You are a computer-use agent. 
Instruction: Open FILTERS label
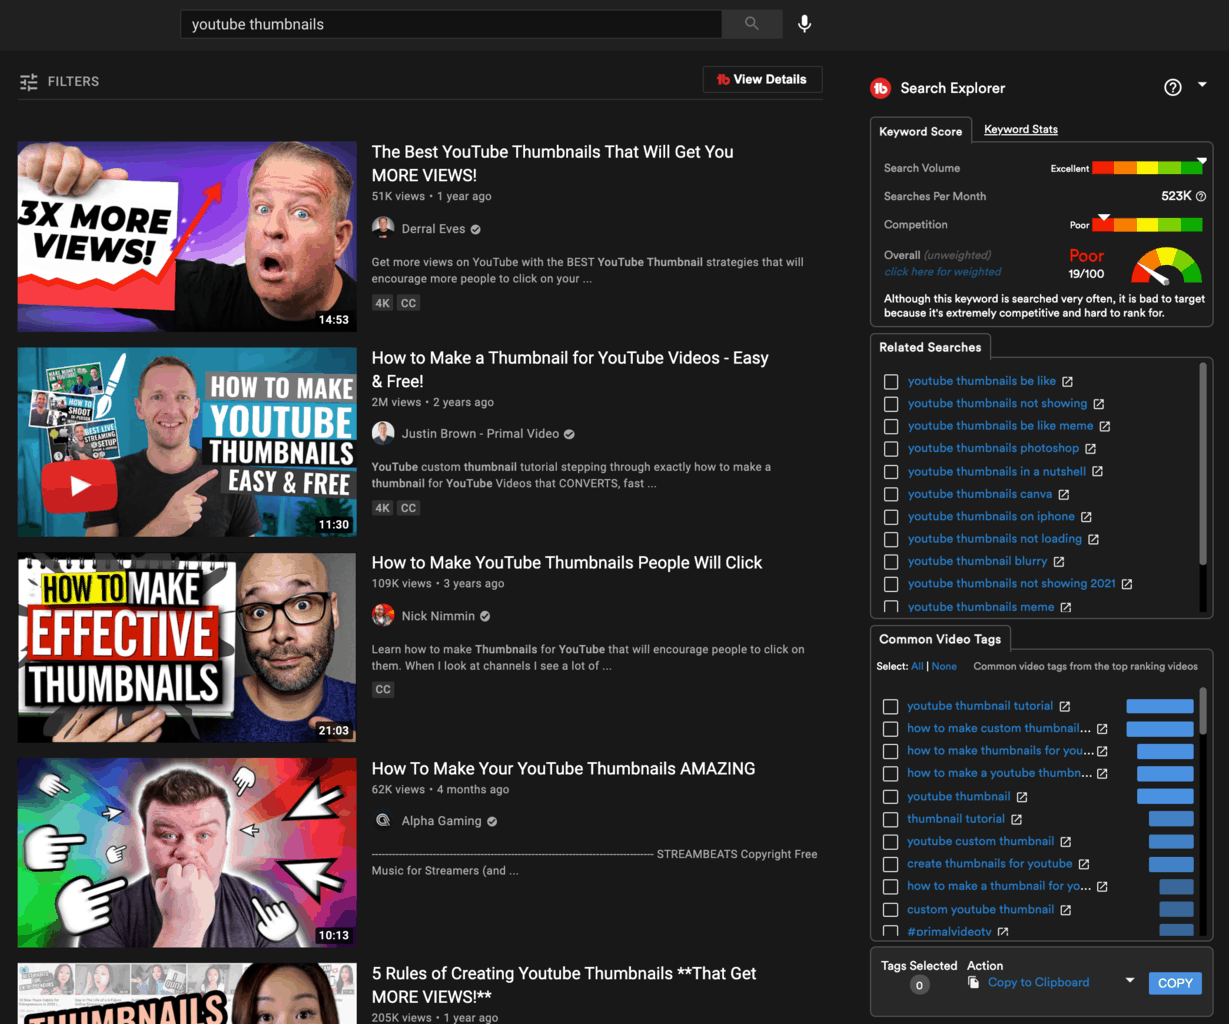tap(73, 82)
